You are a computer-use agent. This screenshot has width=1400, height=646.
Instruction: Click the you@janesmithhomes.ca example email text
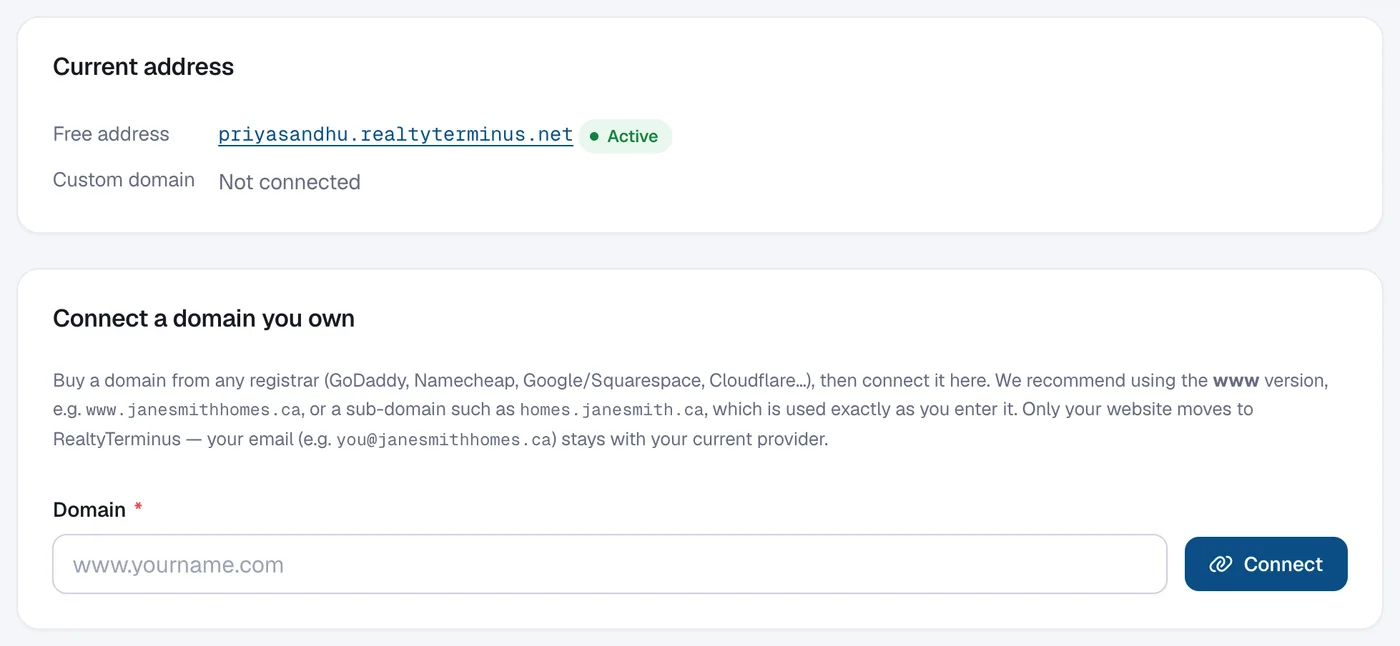point(445,439)
